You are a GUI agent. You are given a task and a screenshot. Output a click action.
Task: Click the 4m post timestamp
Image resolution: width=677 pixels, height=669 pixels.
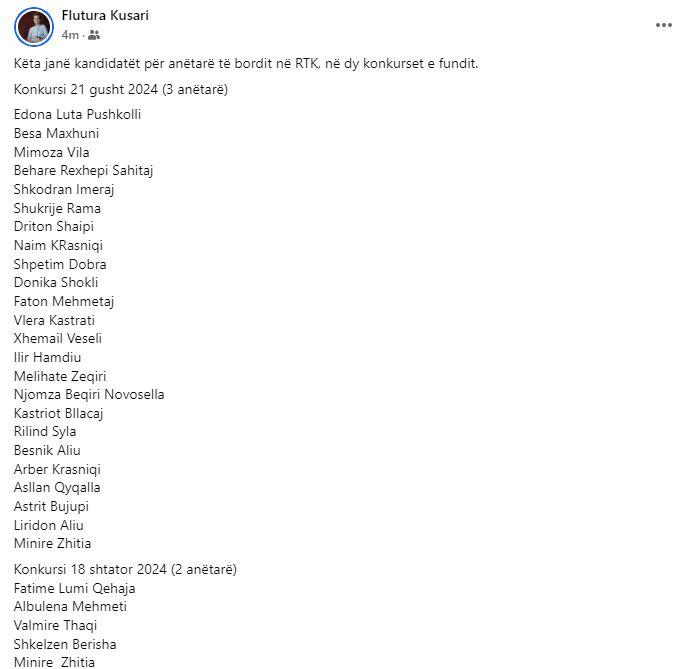tap(70, 35)
